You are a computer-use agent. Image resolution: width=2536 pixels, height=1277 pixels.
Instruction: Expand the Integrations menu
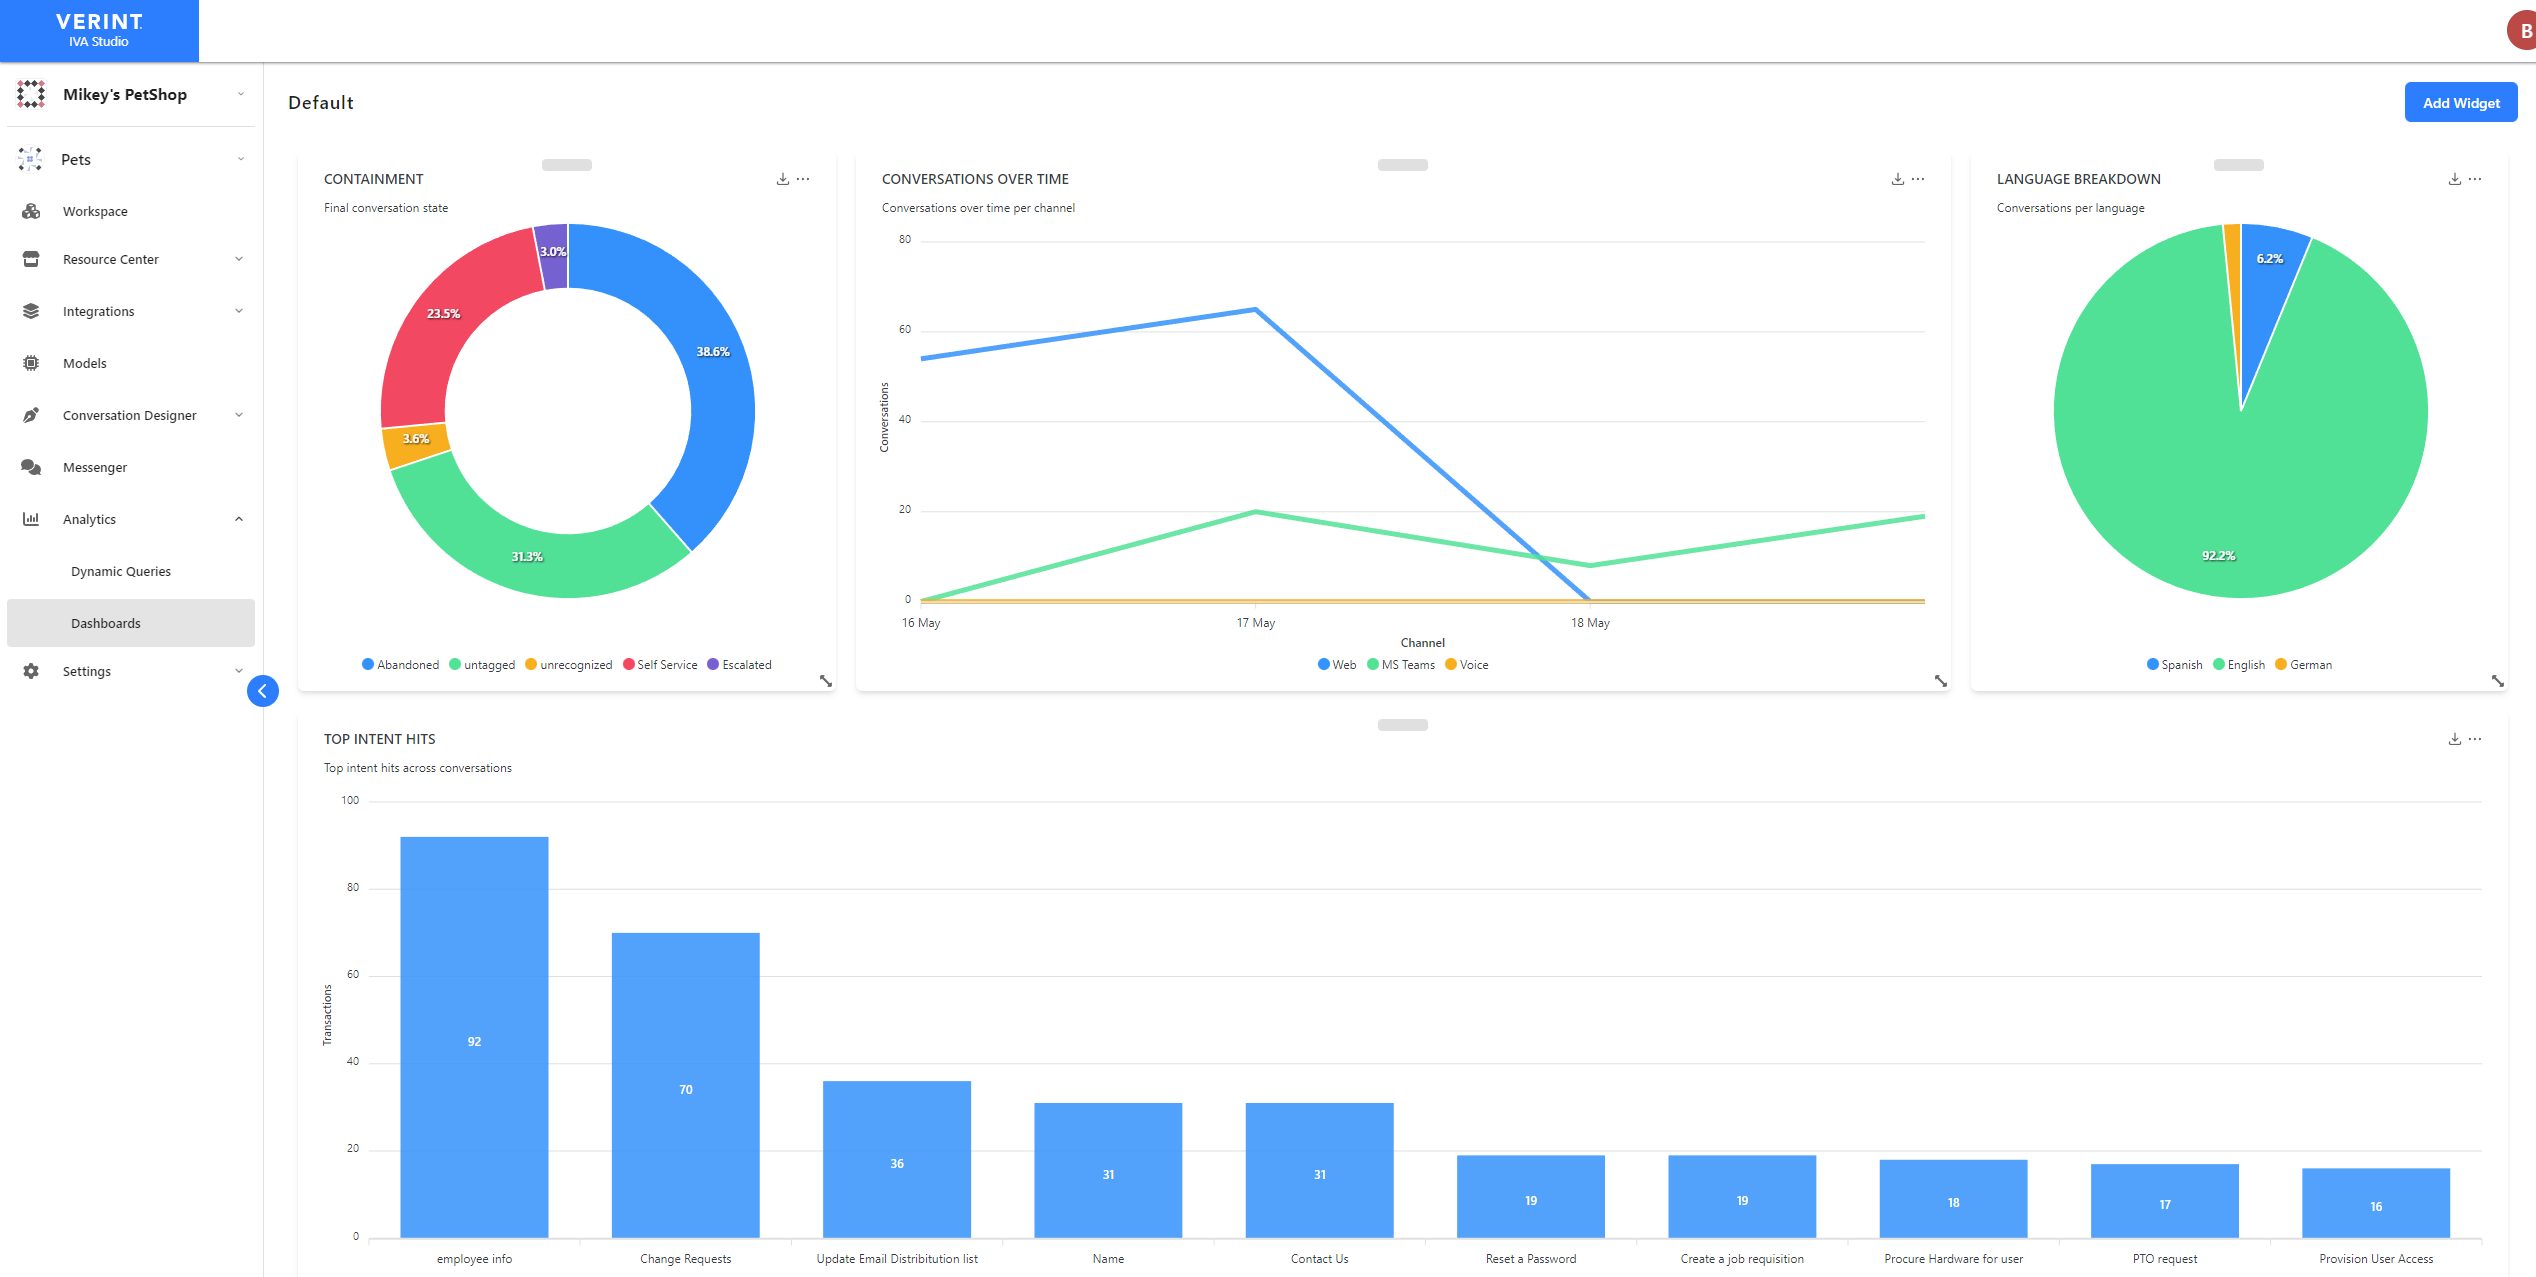coord(98,311)
